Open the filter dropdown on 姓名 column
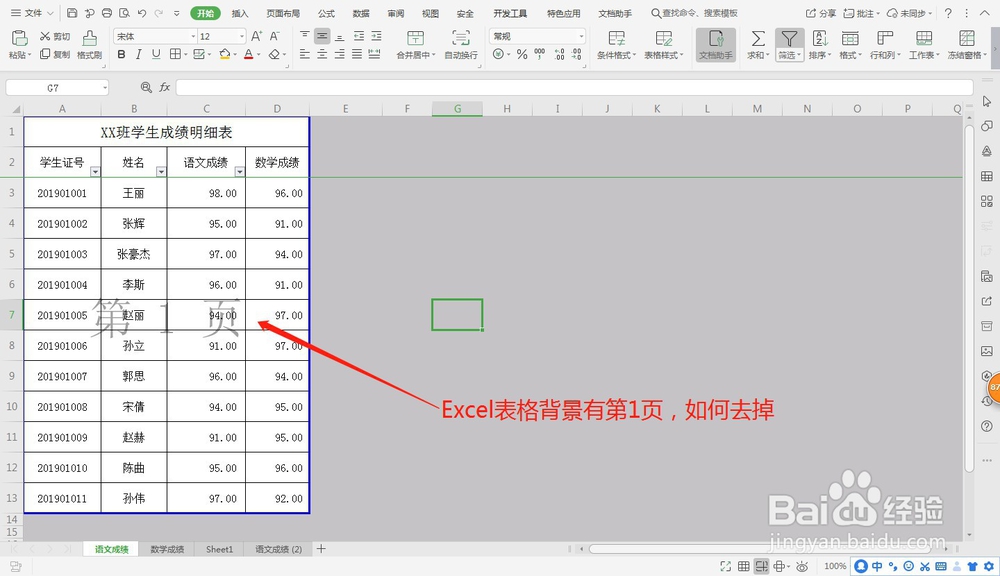 point(161,172)
